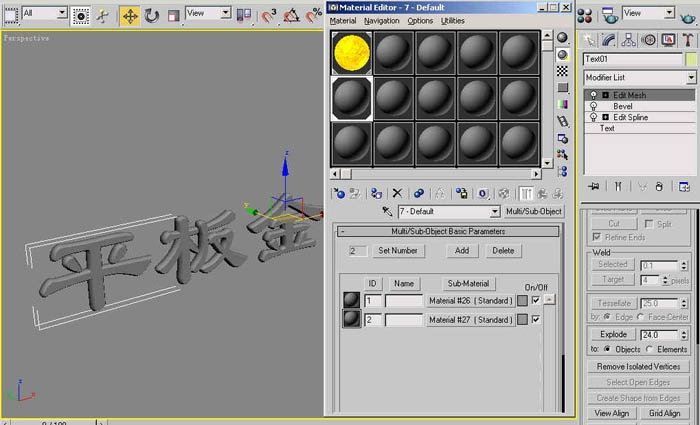
Task: Toggle Bevel modifier lightbulb
Action: coord(593,106)
